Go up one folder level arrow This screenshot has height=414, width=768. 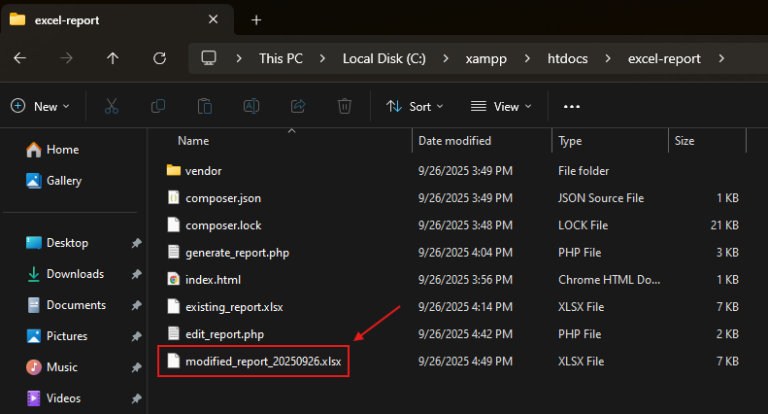pyautogui.click(x=112, y=58)
